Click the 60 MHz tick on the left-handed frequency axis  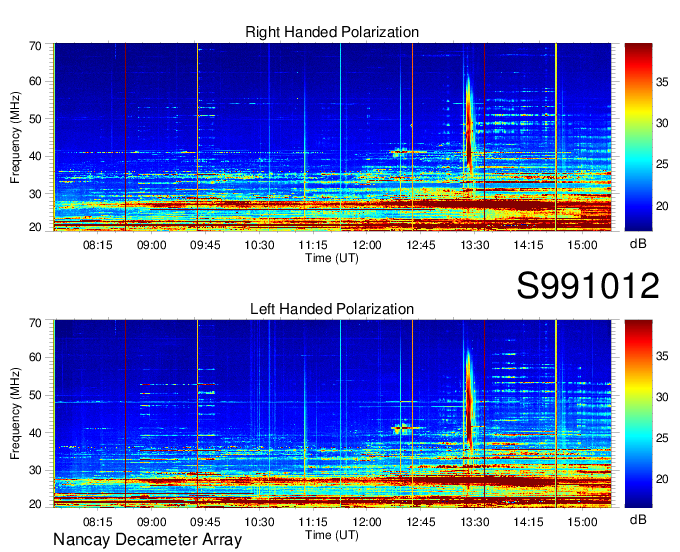pyautogui.click(x=36, y=357)
